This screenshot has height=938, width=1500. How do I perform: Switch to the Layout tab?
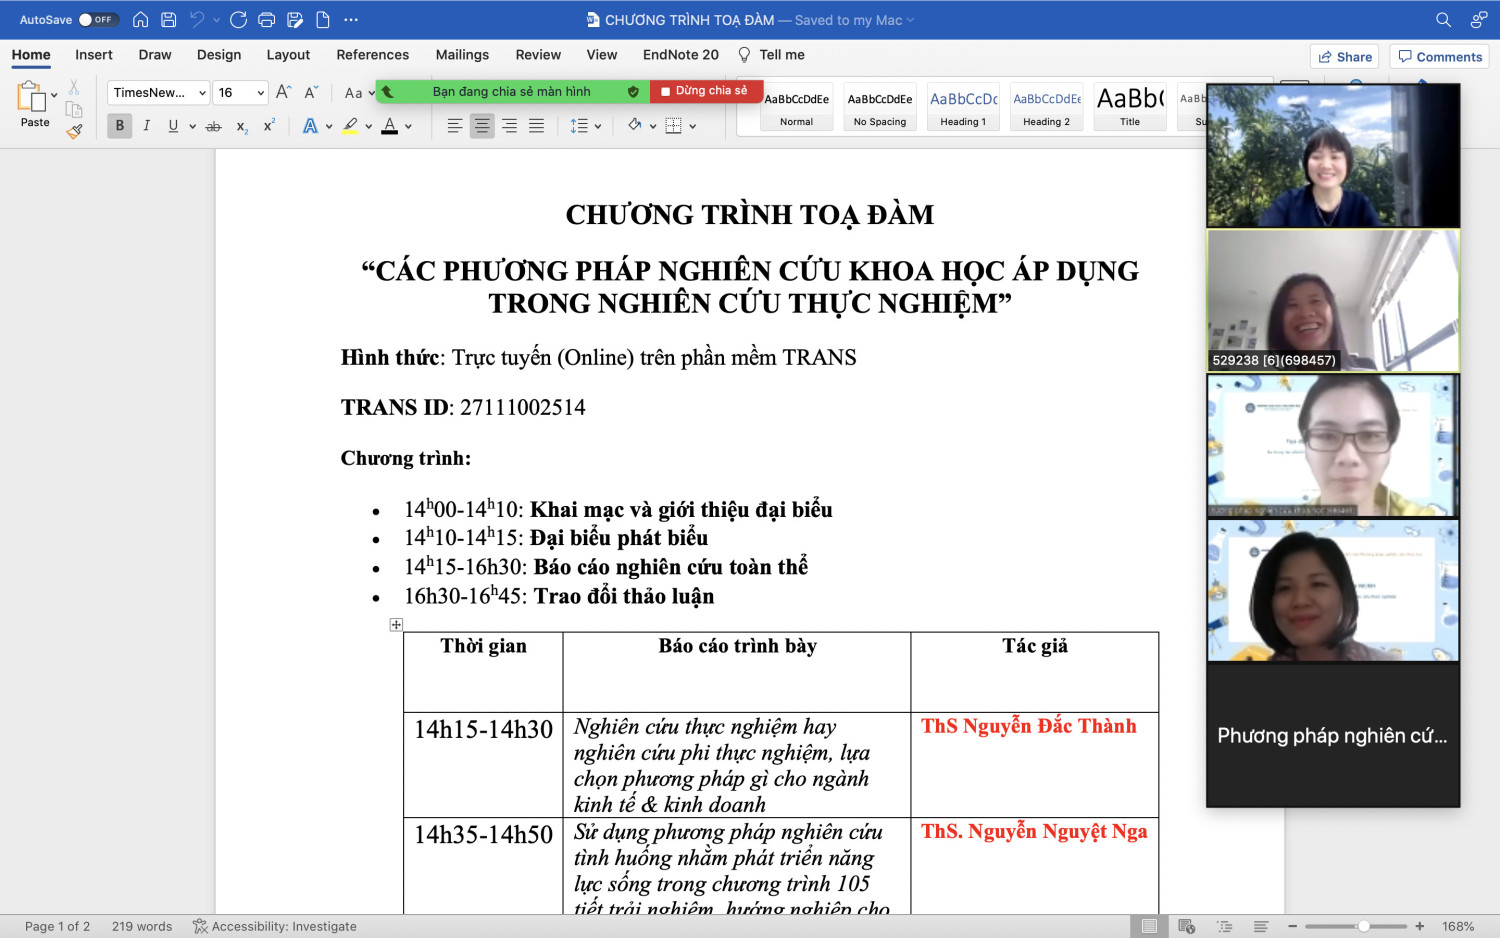coord(288,55)
